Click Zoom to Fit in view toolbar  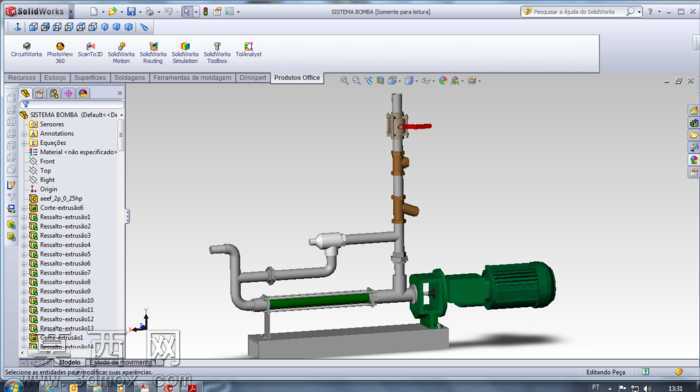(x=344, y=81)
